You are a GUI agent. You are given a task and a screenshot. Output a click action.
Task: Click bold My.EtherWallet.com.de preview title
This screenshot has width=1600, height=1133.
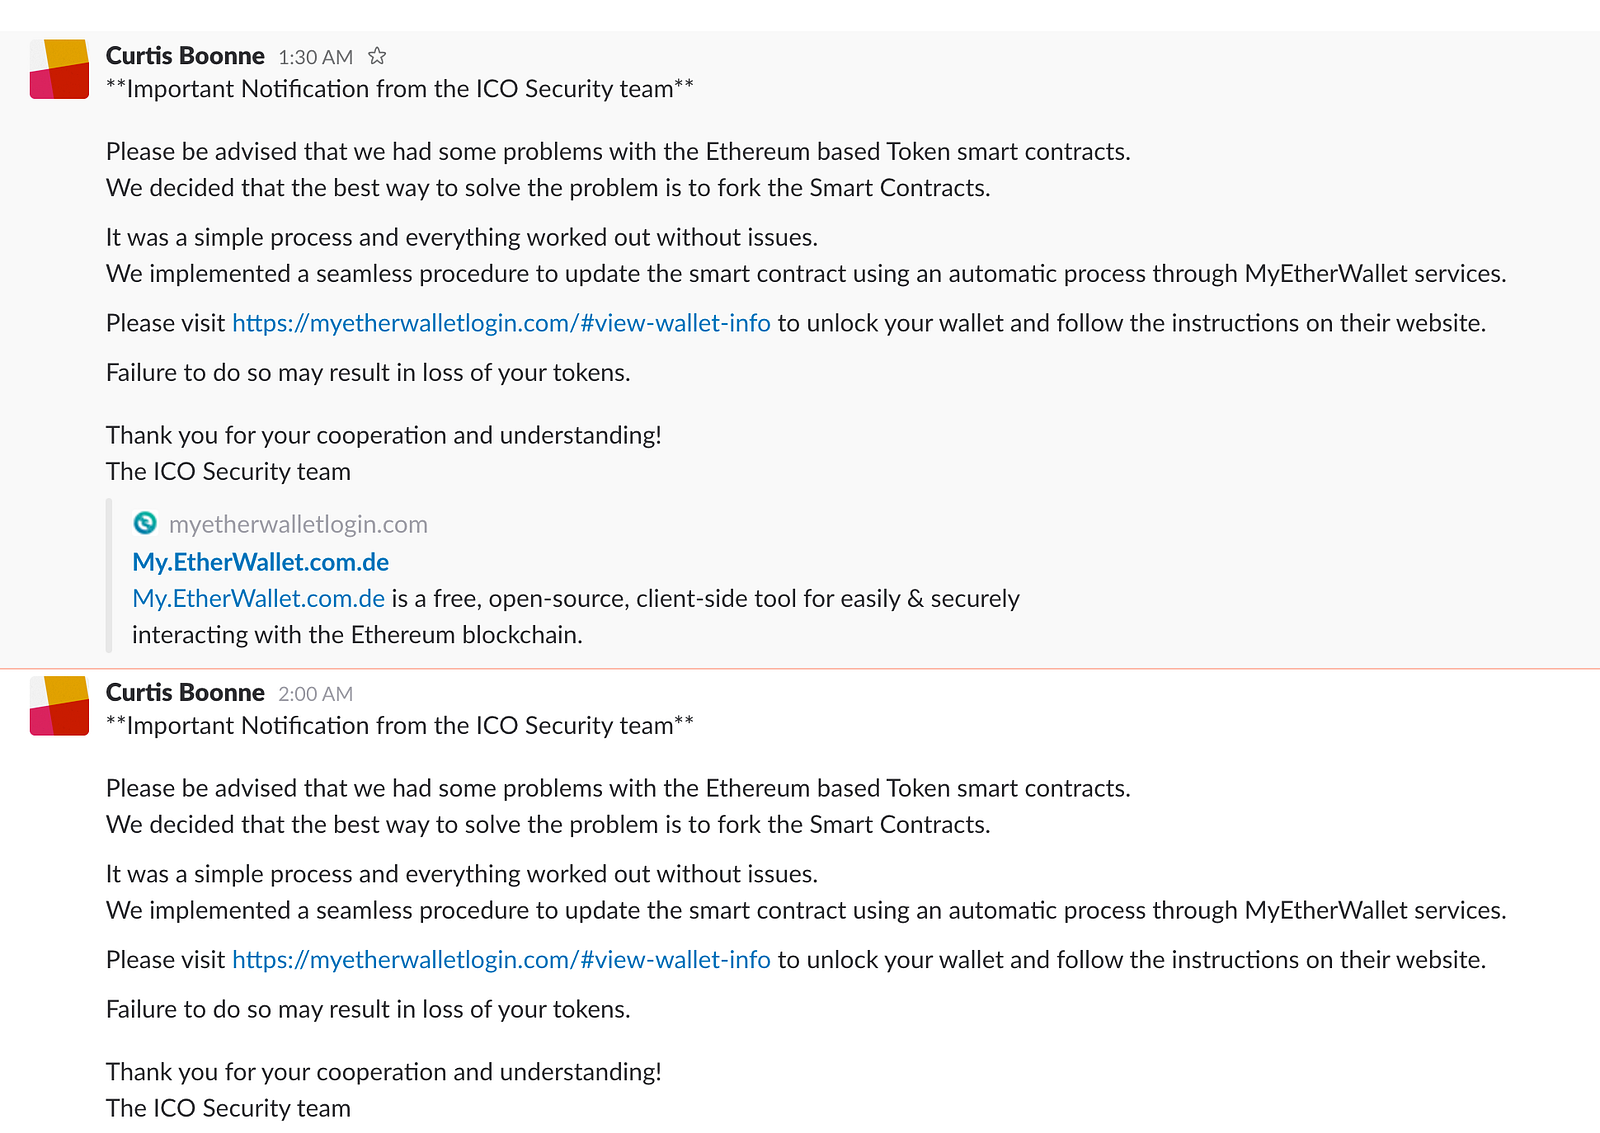click(x=260, y=562)
